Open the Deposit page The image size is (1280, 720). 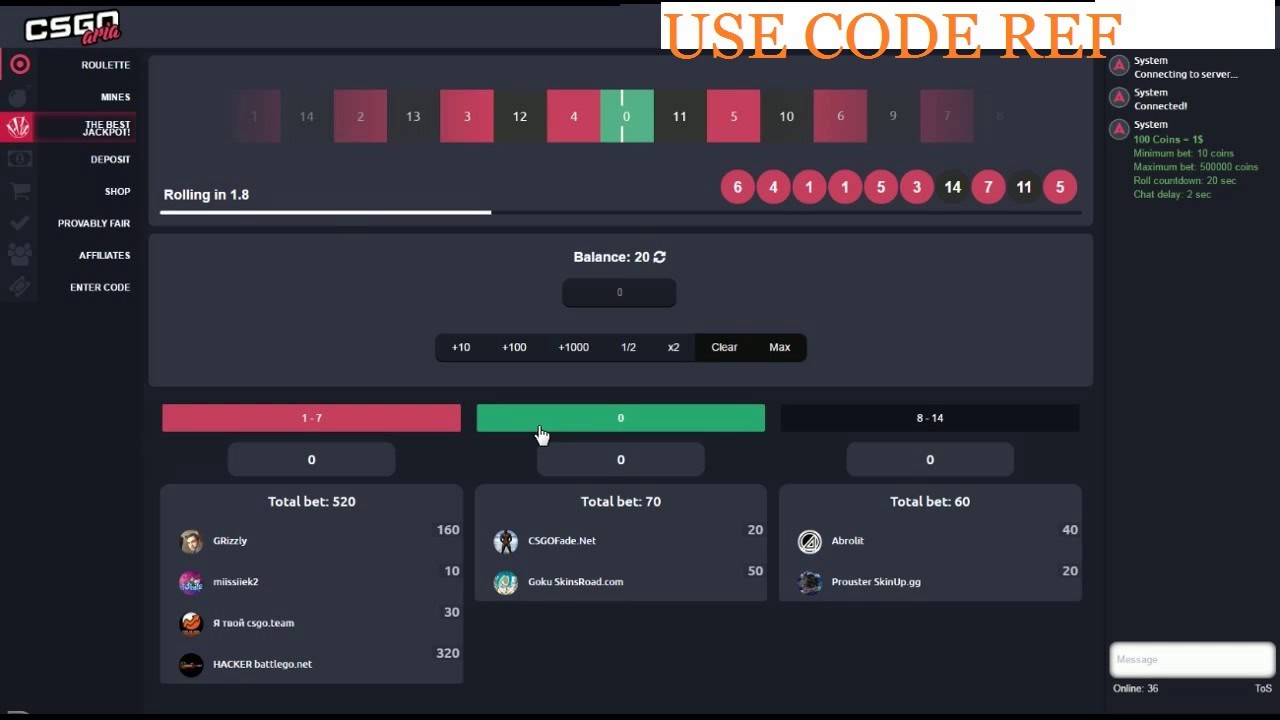(110, 159)
